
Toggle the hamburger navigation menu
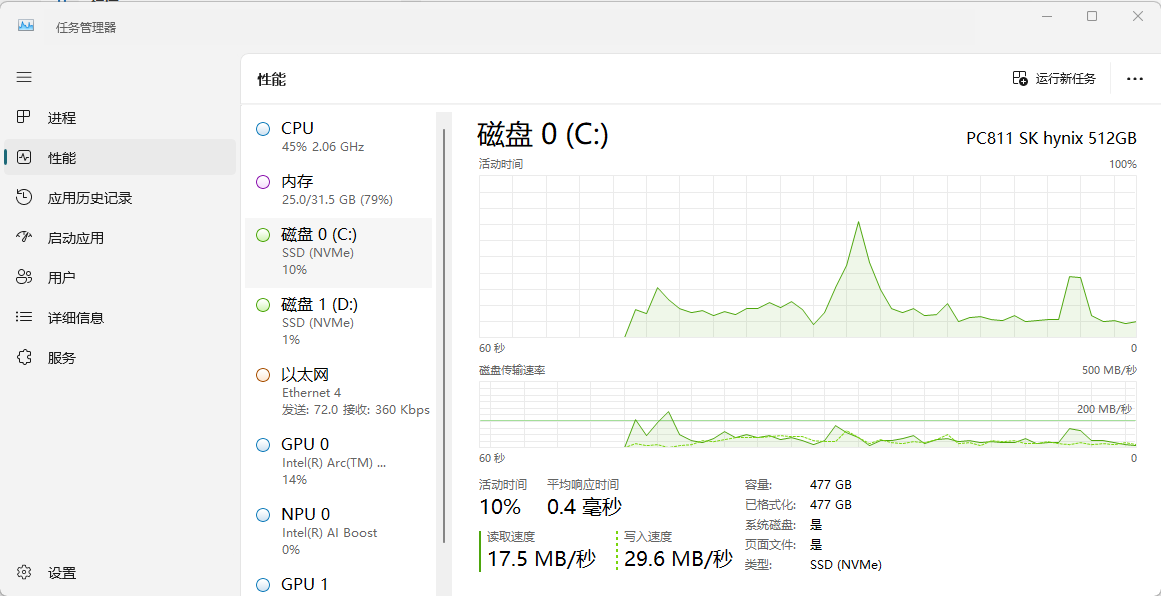24,77
